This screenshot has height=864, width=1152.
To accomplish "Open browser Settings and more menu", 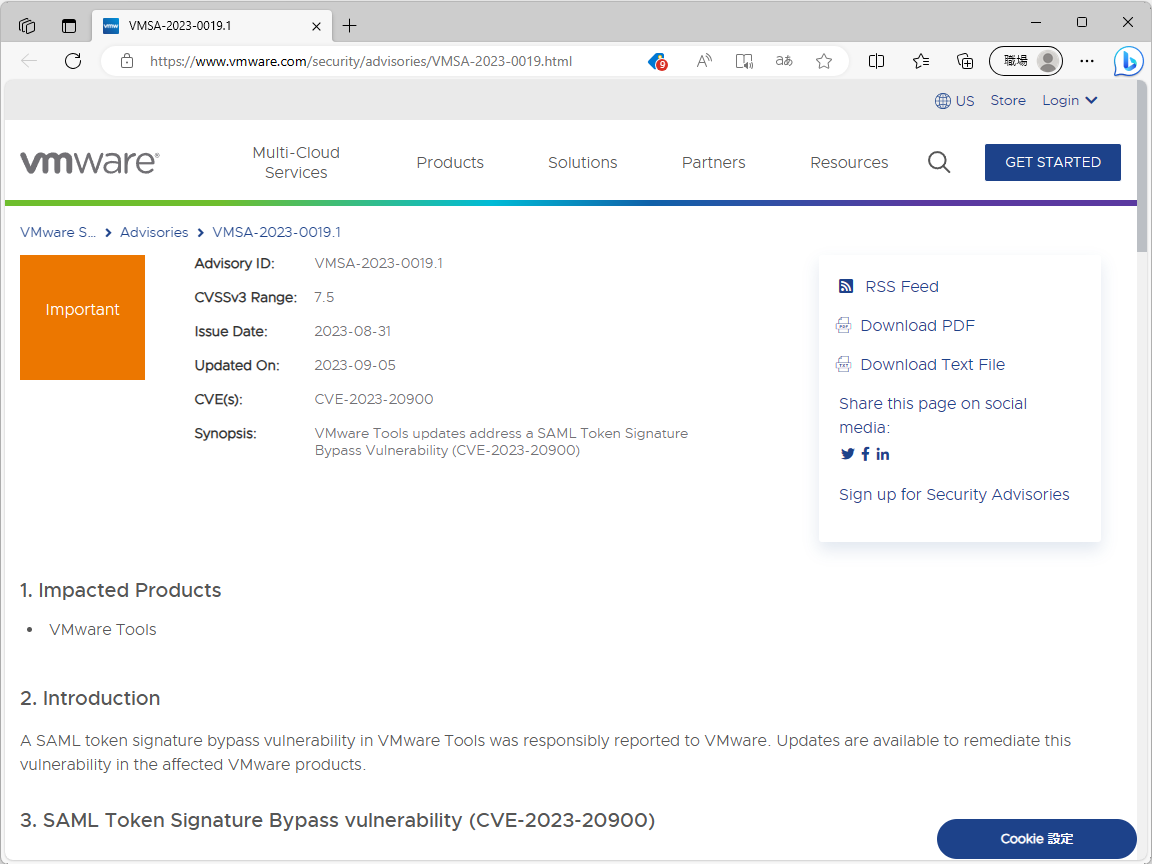I will 1087,61.
